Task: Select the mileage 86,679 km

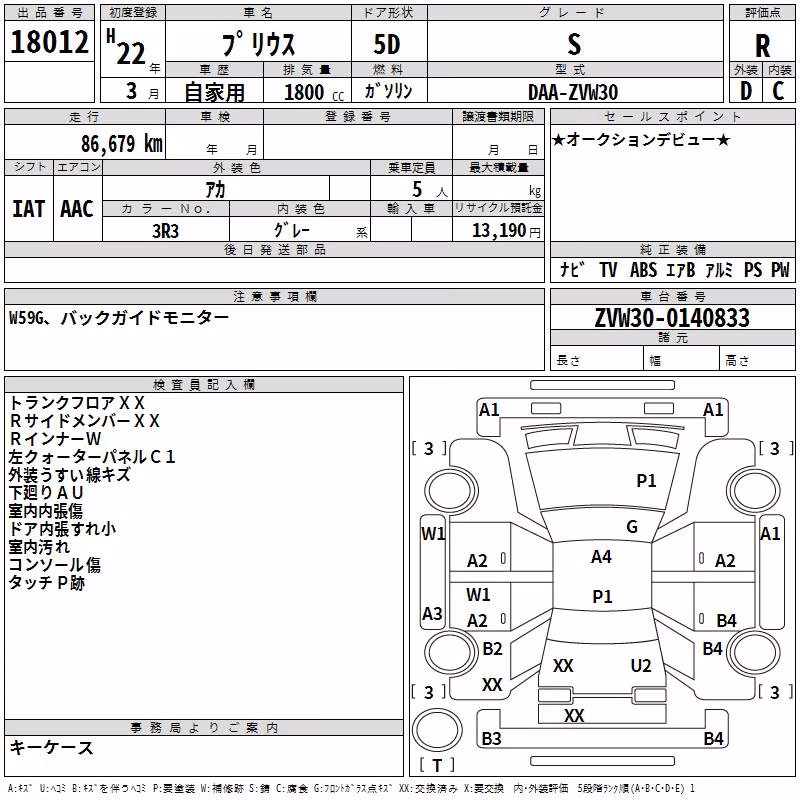Action: click(122, 144)
